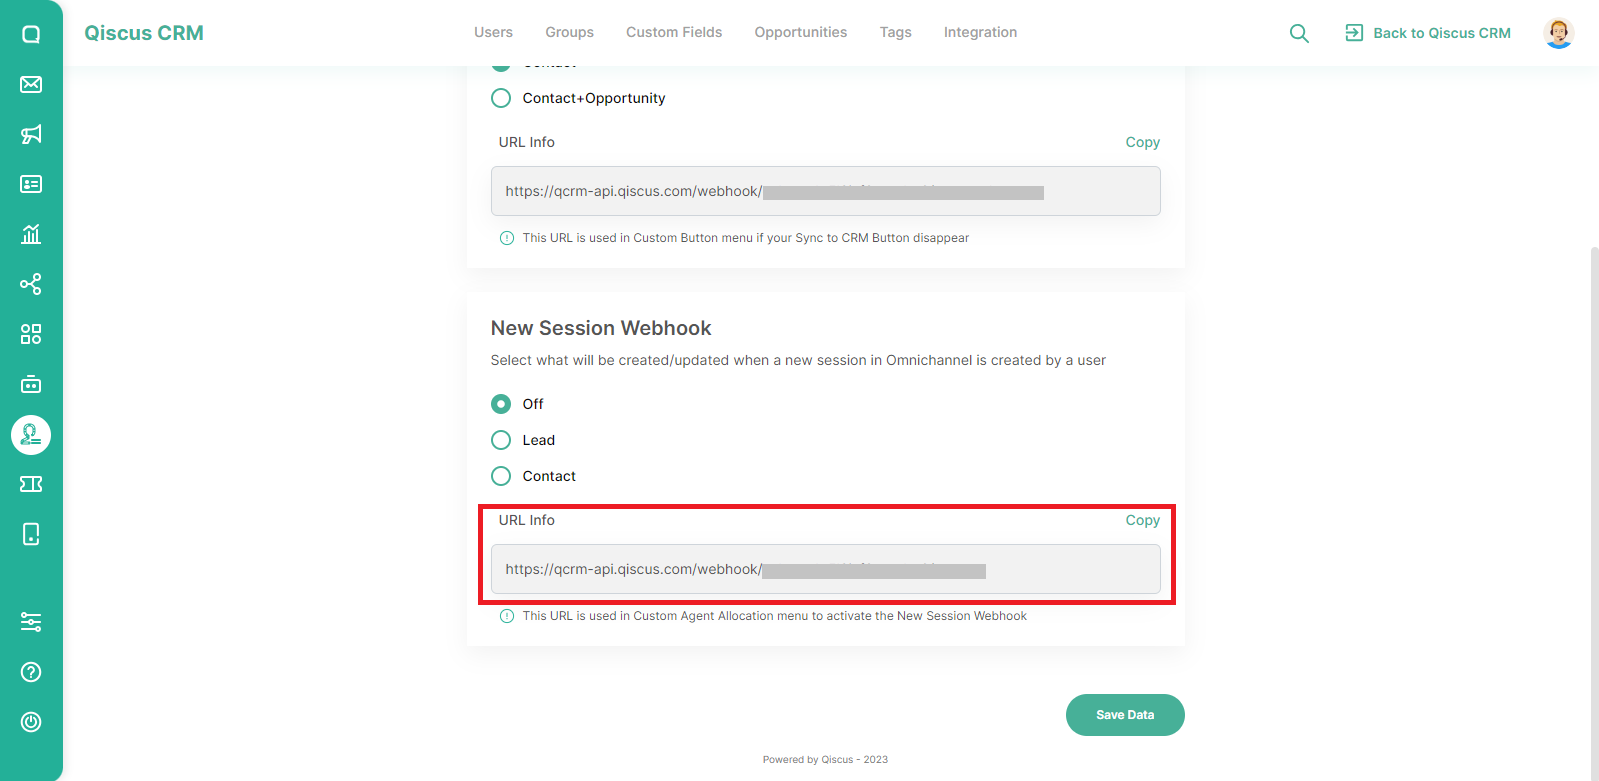Image resolution: width=1599 pixels, height=781 pixels.
Task: Switch to the Opportunities tab
Action: pos(801,32)
